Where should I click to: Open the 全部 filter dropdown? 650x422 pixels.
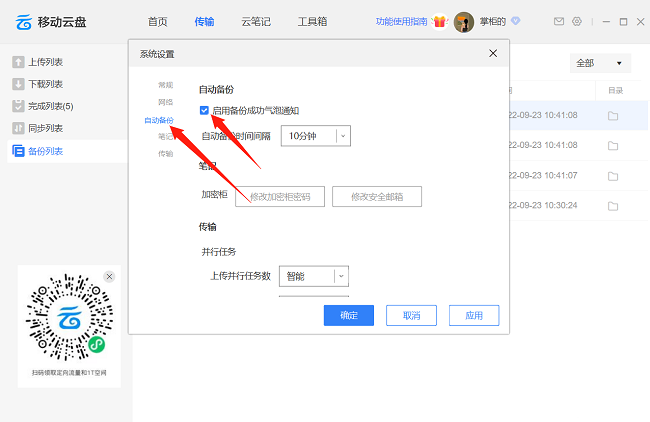pos(600,63)
